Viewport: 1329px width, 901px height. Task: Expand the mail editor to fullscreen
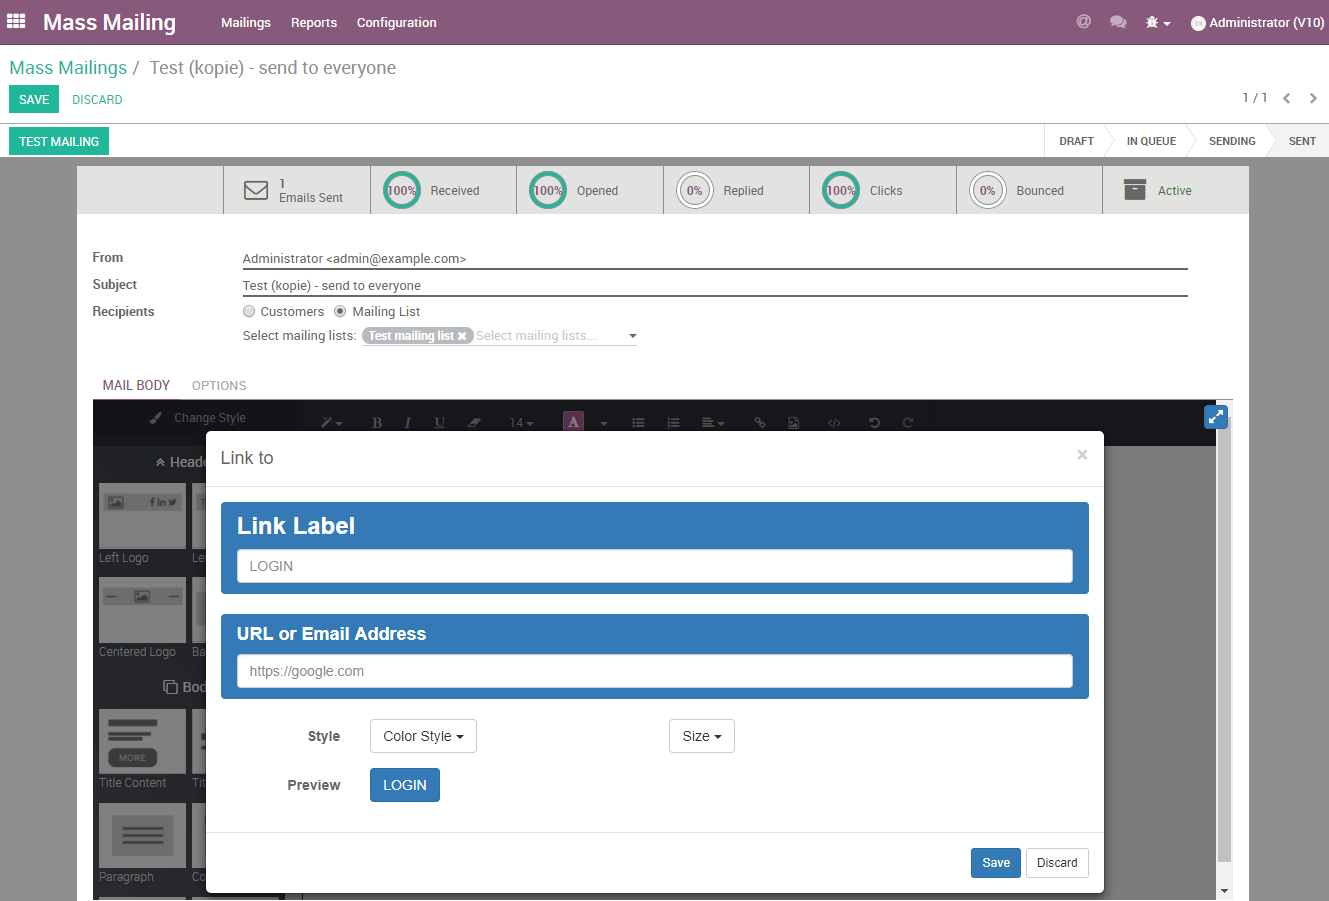pyautogui.click(x=1215, y=416)
